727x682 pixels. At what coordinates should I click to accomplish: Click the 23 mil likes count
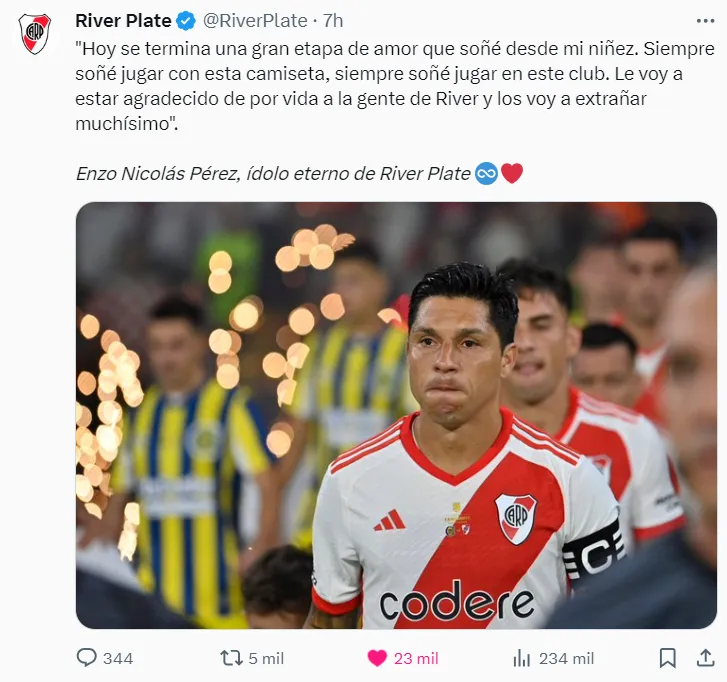416,658
